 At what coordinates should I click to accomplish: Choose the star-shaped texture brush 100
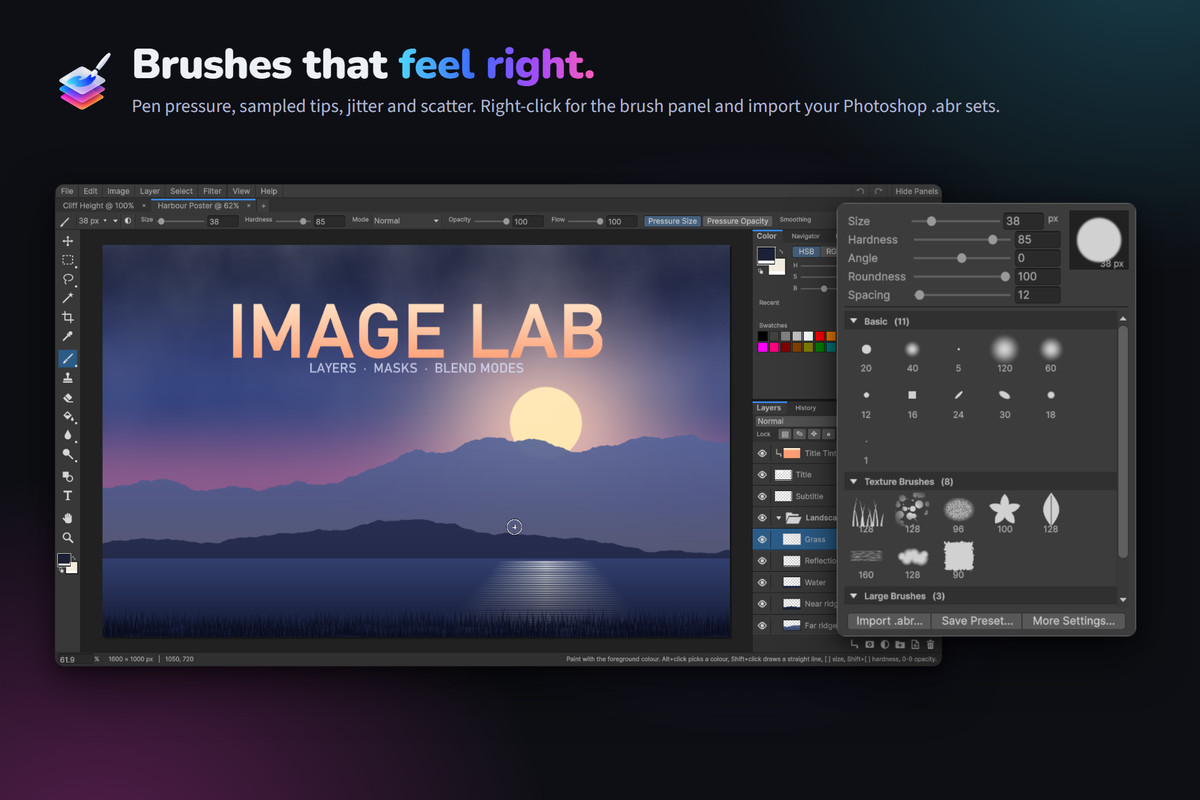tap(1004, 514)
